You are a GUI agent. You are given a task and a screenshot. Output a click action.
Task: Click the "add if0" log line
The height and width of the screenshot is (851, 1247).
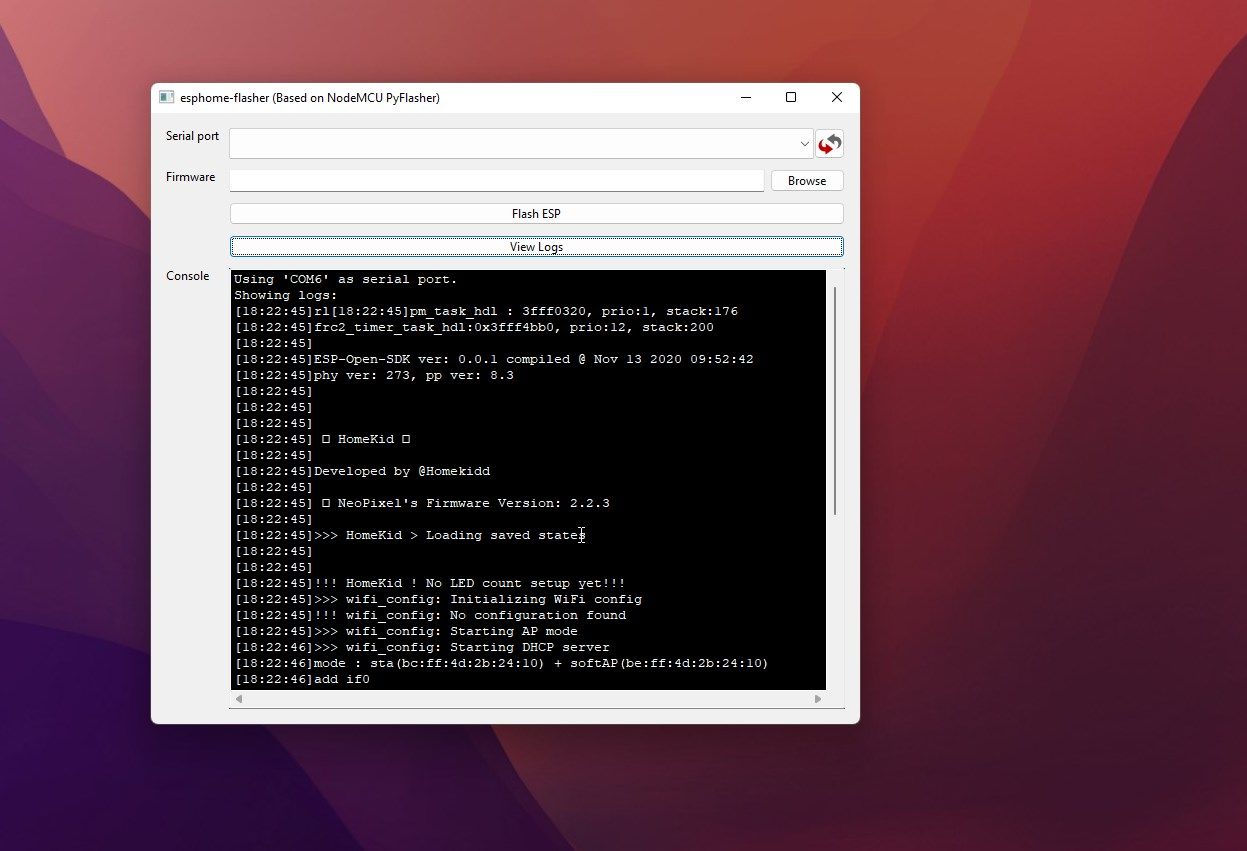coord(302,679)
